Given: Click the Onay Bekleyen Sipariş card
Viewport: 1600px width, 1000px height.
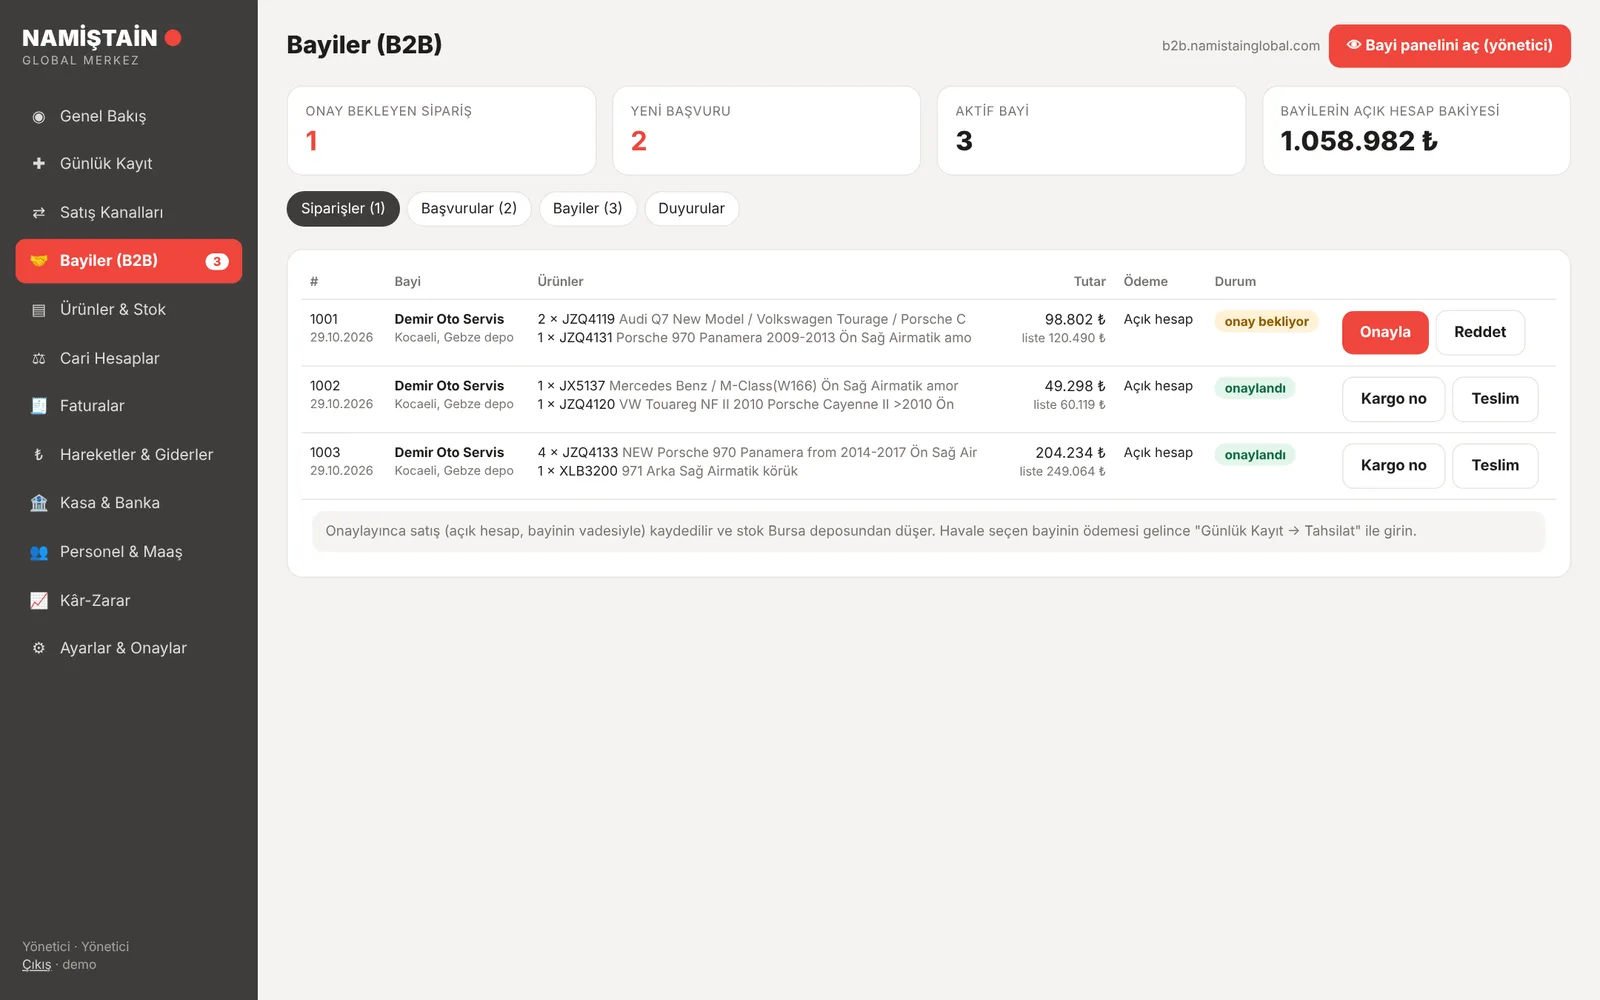Looking at the screenshot, I should click(x=441, y=131).
